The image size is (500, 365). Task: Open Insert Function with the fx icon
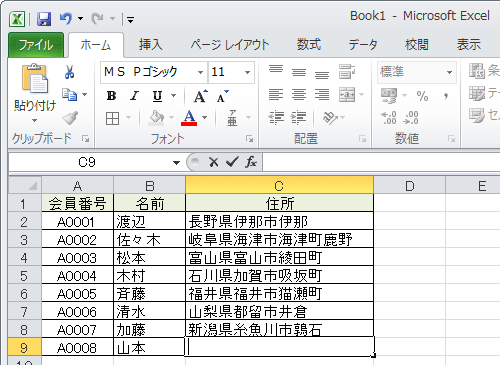[251, 162]
